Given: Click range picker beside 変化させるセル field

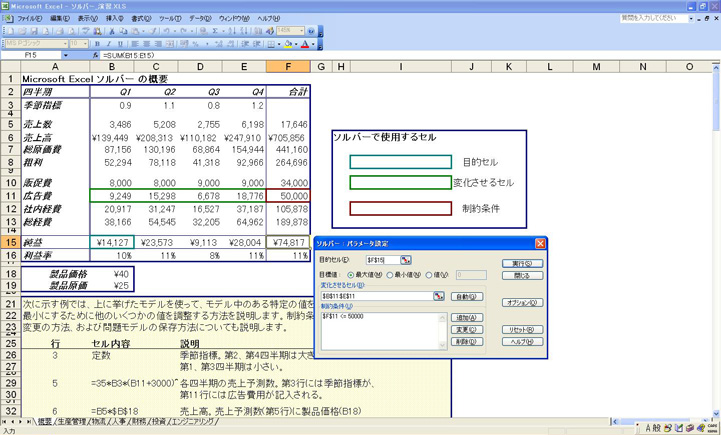Looking at the screenshot, I should (x=439, y=296).
